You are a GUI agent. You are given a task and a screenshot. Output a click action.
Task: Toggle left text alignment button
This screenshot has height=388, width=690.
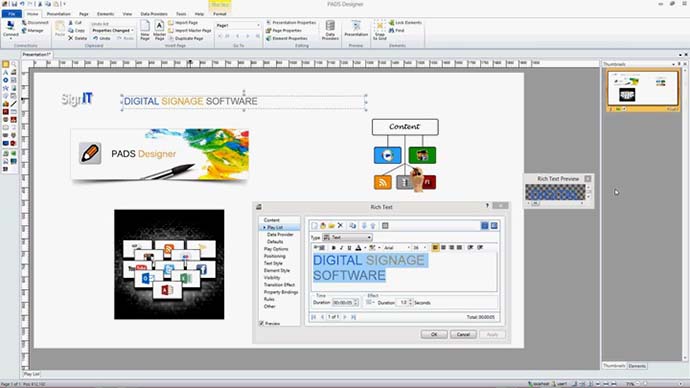pos(435,248)
